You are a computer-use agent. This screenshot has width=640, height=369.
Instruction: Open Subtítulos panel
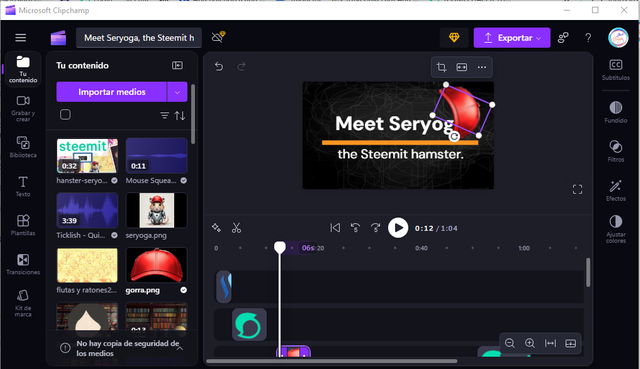pos(616,69)
